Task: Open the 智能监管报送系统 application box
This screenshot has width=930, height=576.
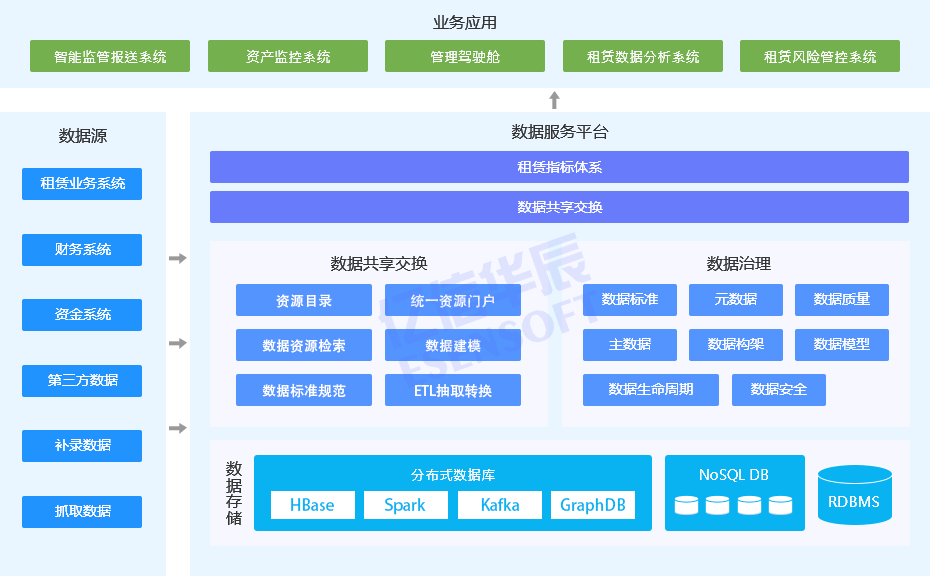Action: [x=110, y=57]
